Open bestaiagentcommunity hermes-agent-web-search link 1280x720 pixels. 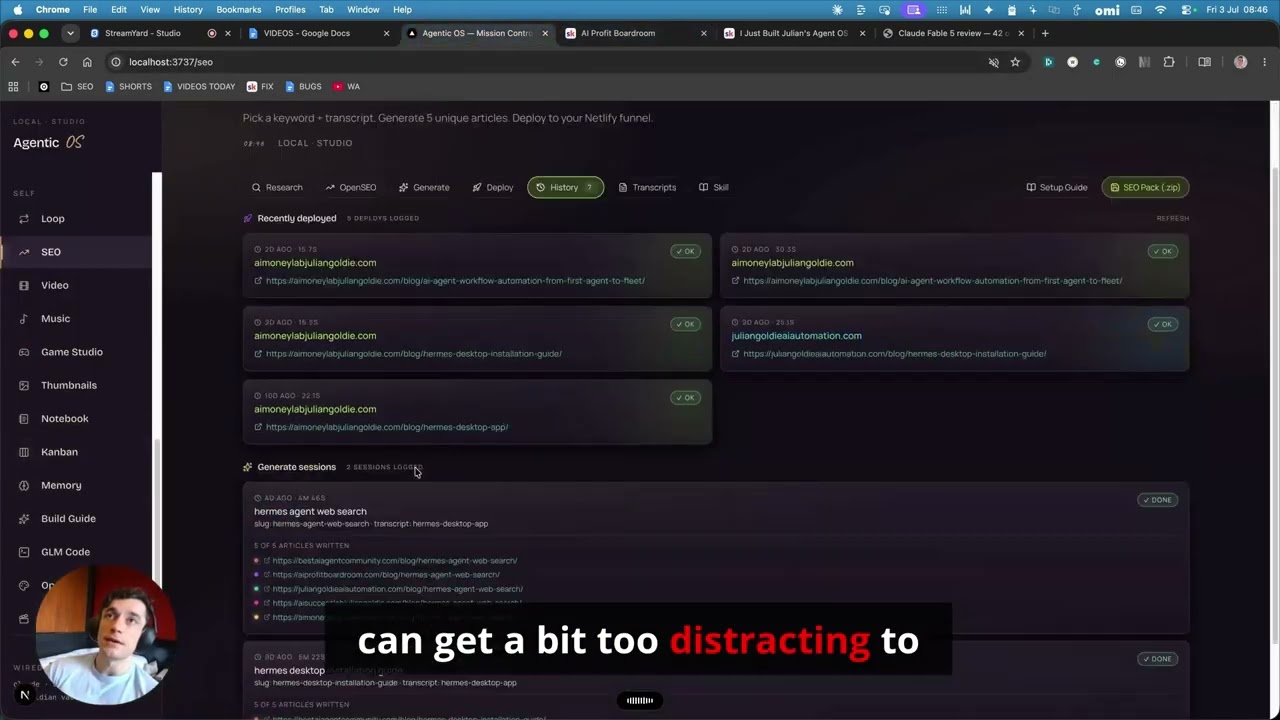(x=395, y=561)
